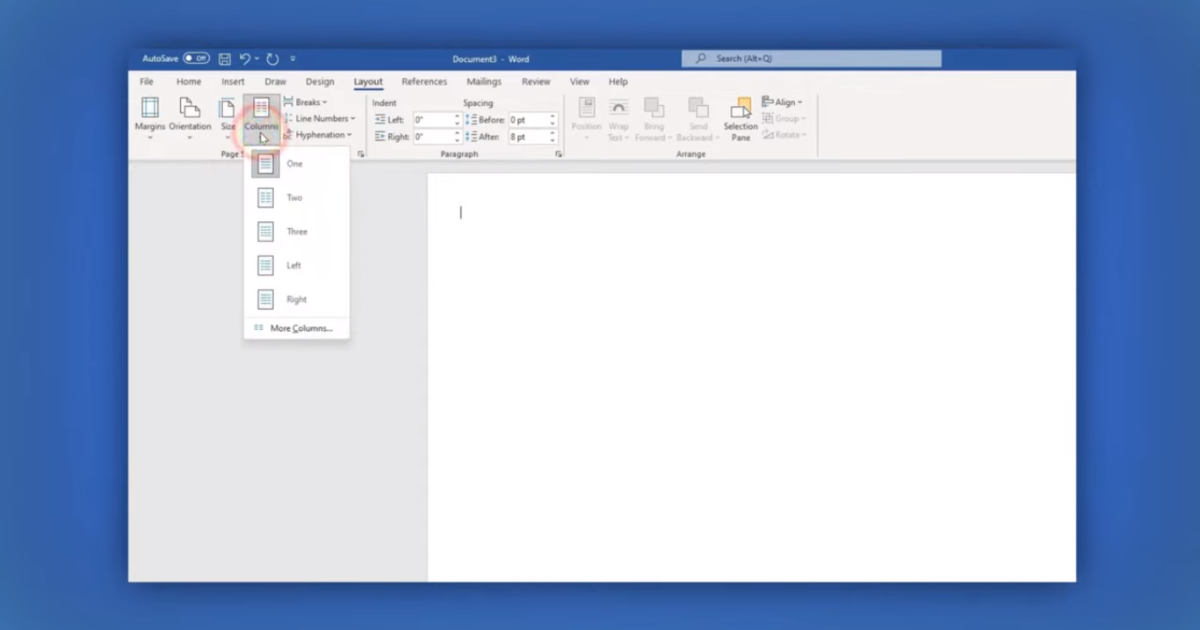
Task: Click the Spacing Before icon
Action: point(472,120)
